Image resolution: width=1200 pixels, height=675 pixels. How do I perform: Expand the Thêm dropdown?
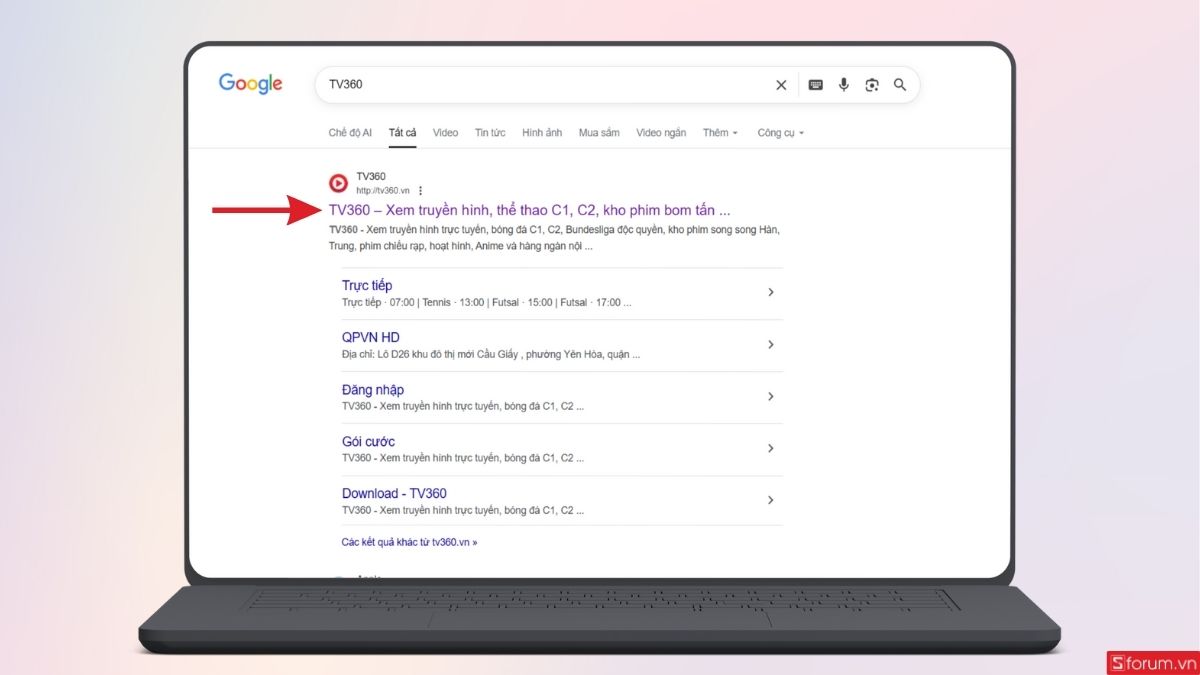click(x=720, y=133)
